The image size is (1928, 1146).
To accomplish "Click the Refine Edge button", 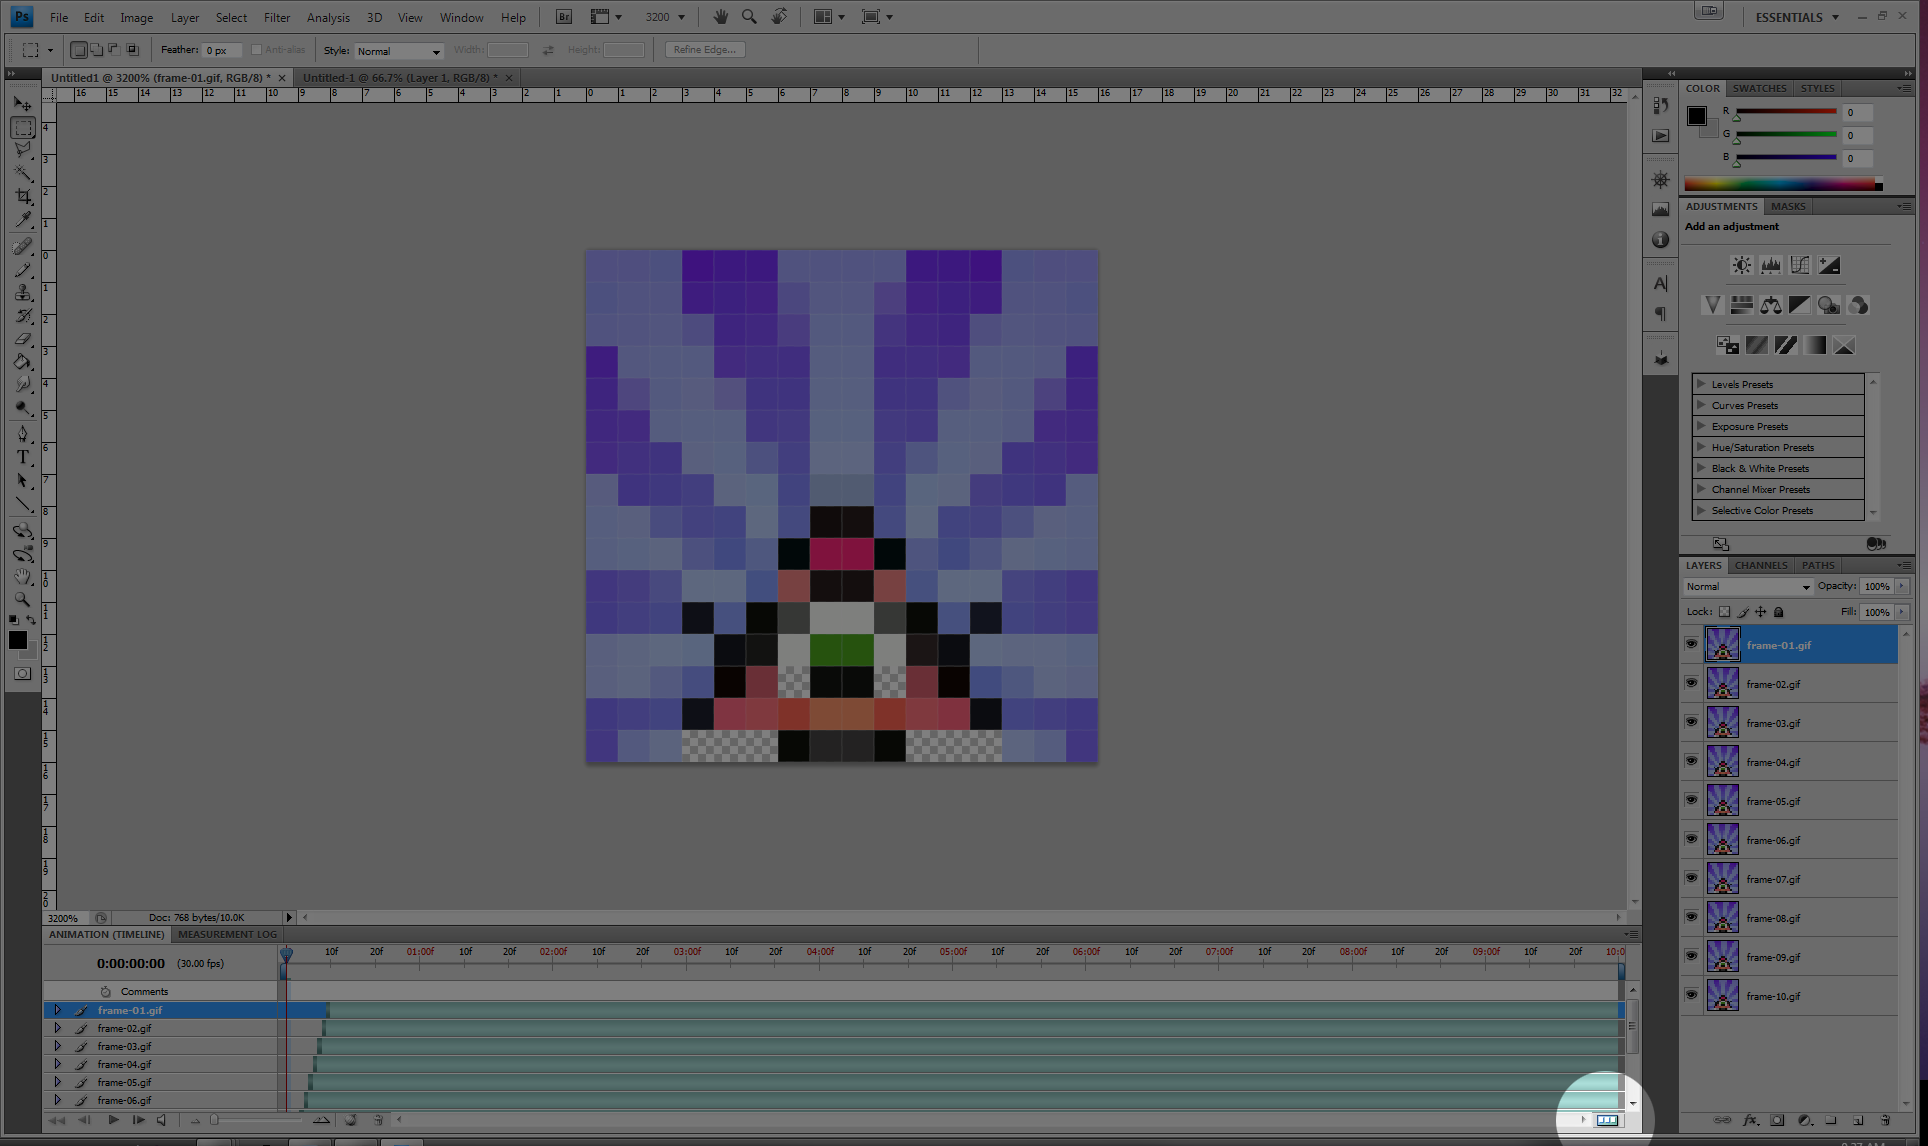I will (x=705, y=50).
